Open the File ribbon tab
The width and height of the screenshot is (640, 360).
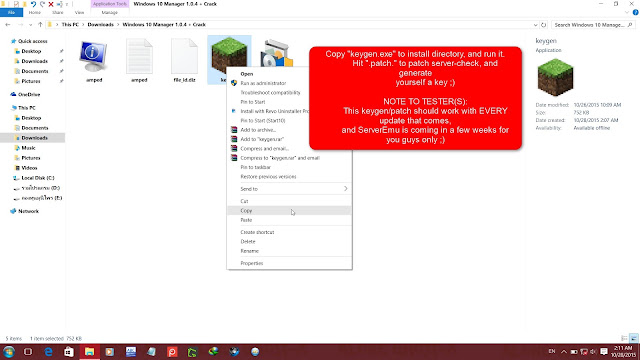(x=11, y=13)
